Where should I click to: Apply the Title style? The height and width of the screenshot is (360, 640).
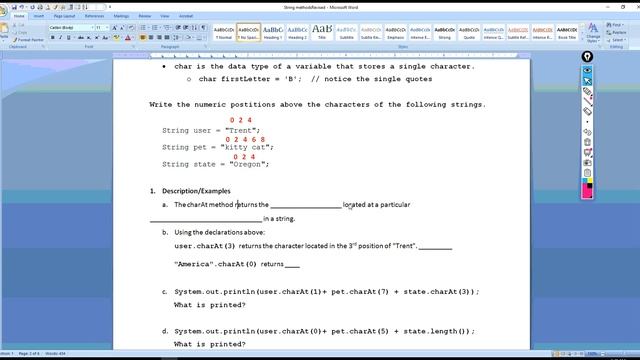point(322,32)
